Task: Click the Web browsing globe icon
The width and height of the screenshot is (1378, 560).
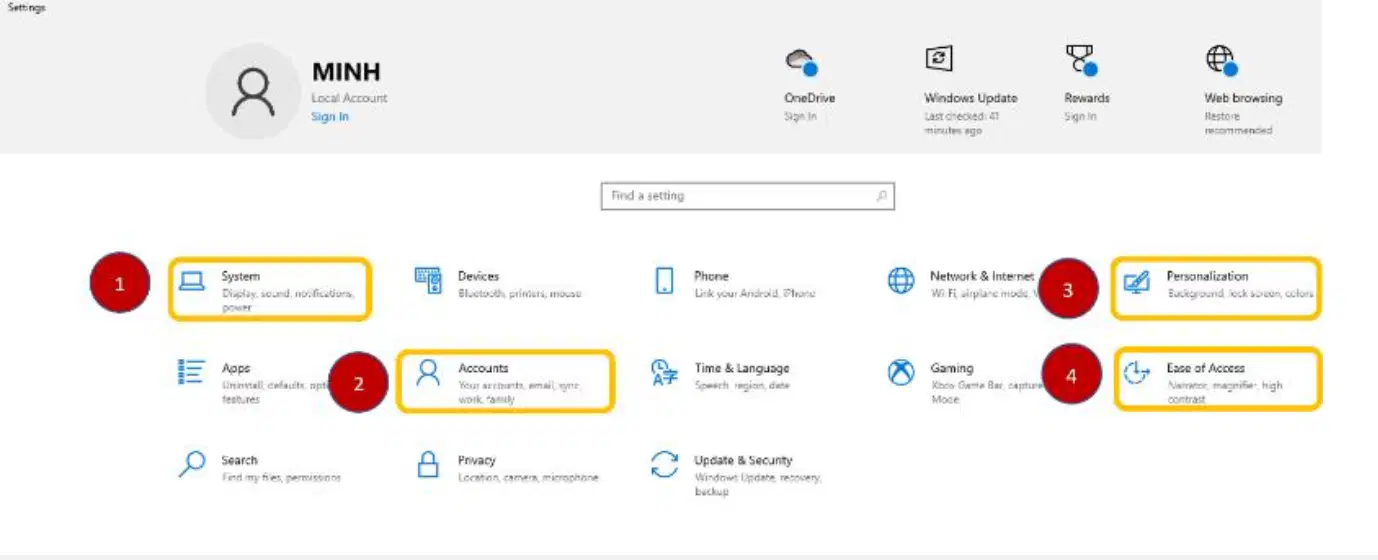Action: coord(1222,61)
